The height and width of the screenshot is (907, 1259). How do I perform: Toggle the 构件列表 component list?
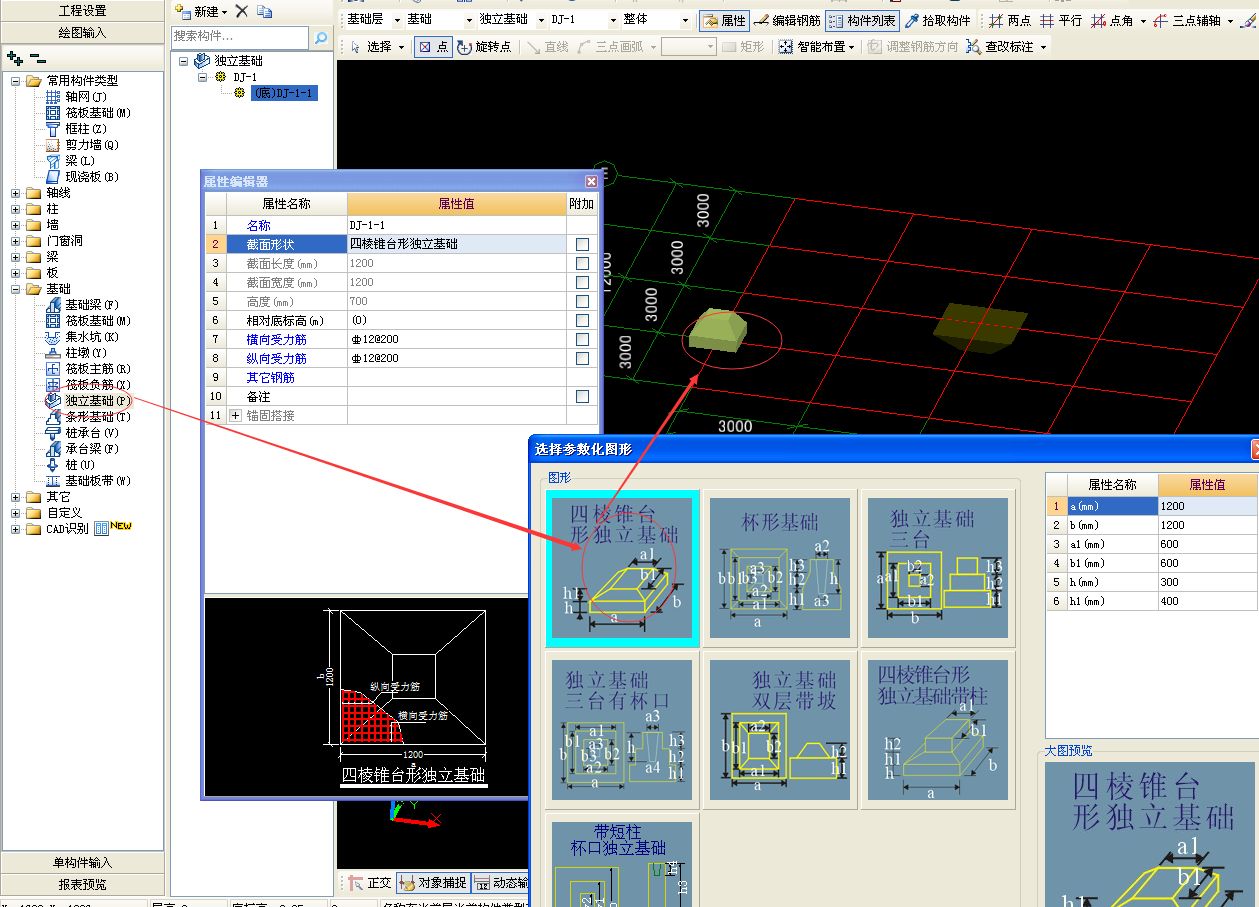click(862, 21)
